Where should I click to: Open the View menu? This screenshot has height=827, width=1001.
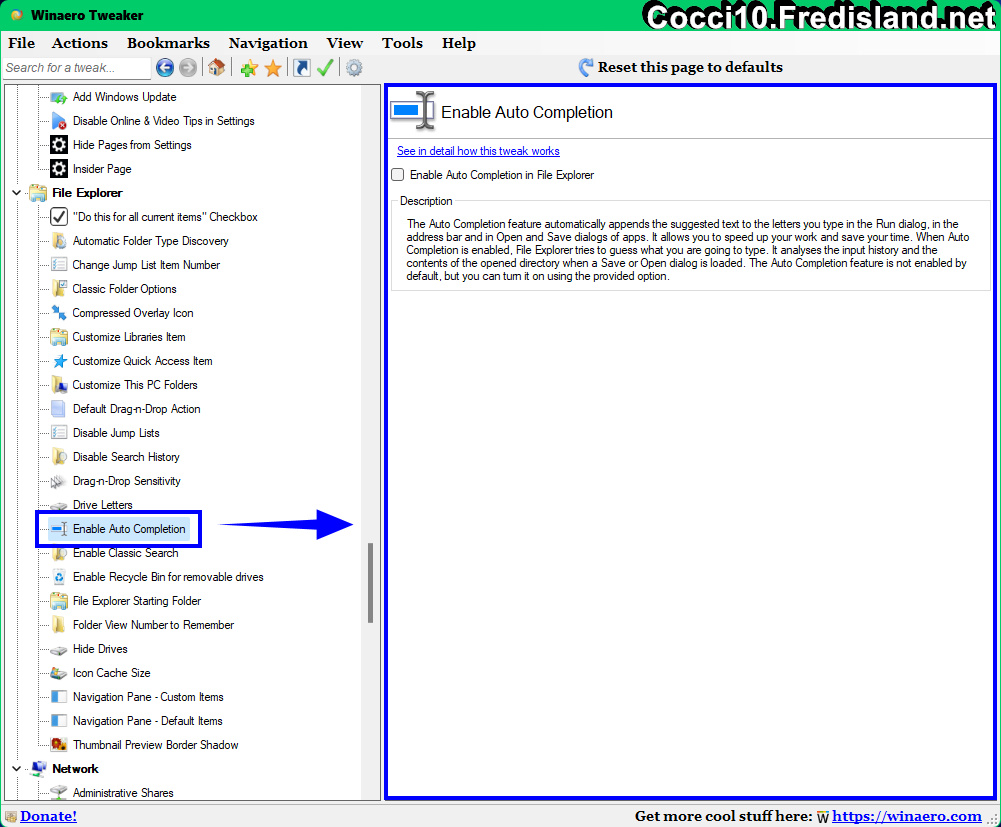coord(345,43)
